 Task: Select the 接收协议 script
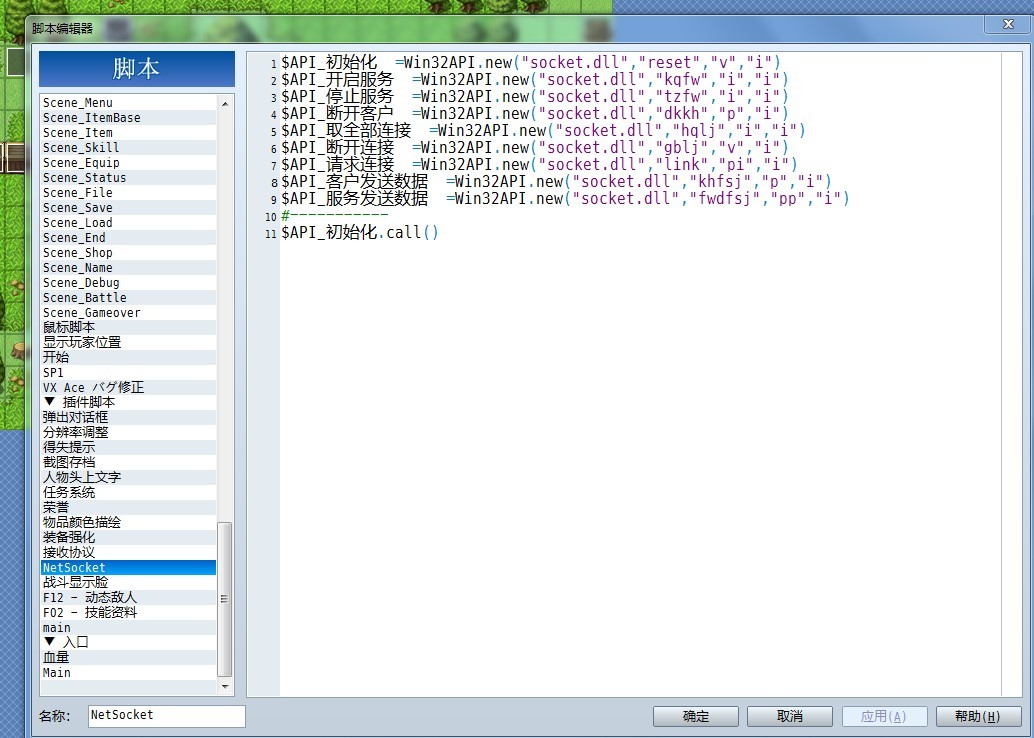129,553
